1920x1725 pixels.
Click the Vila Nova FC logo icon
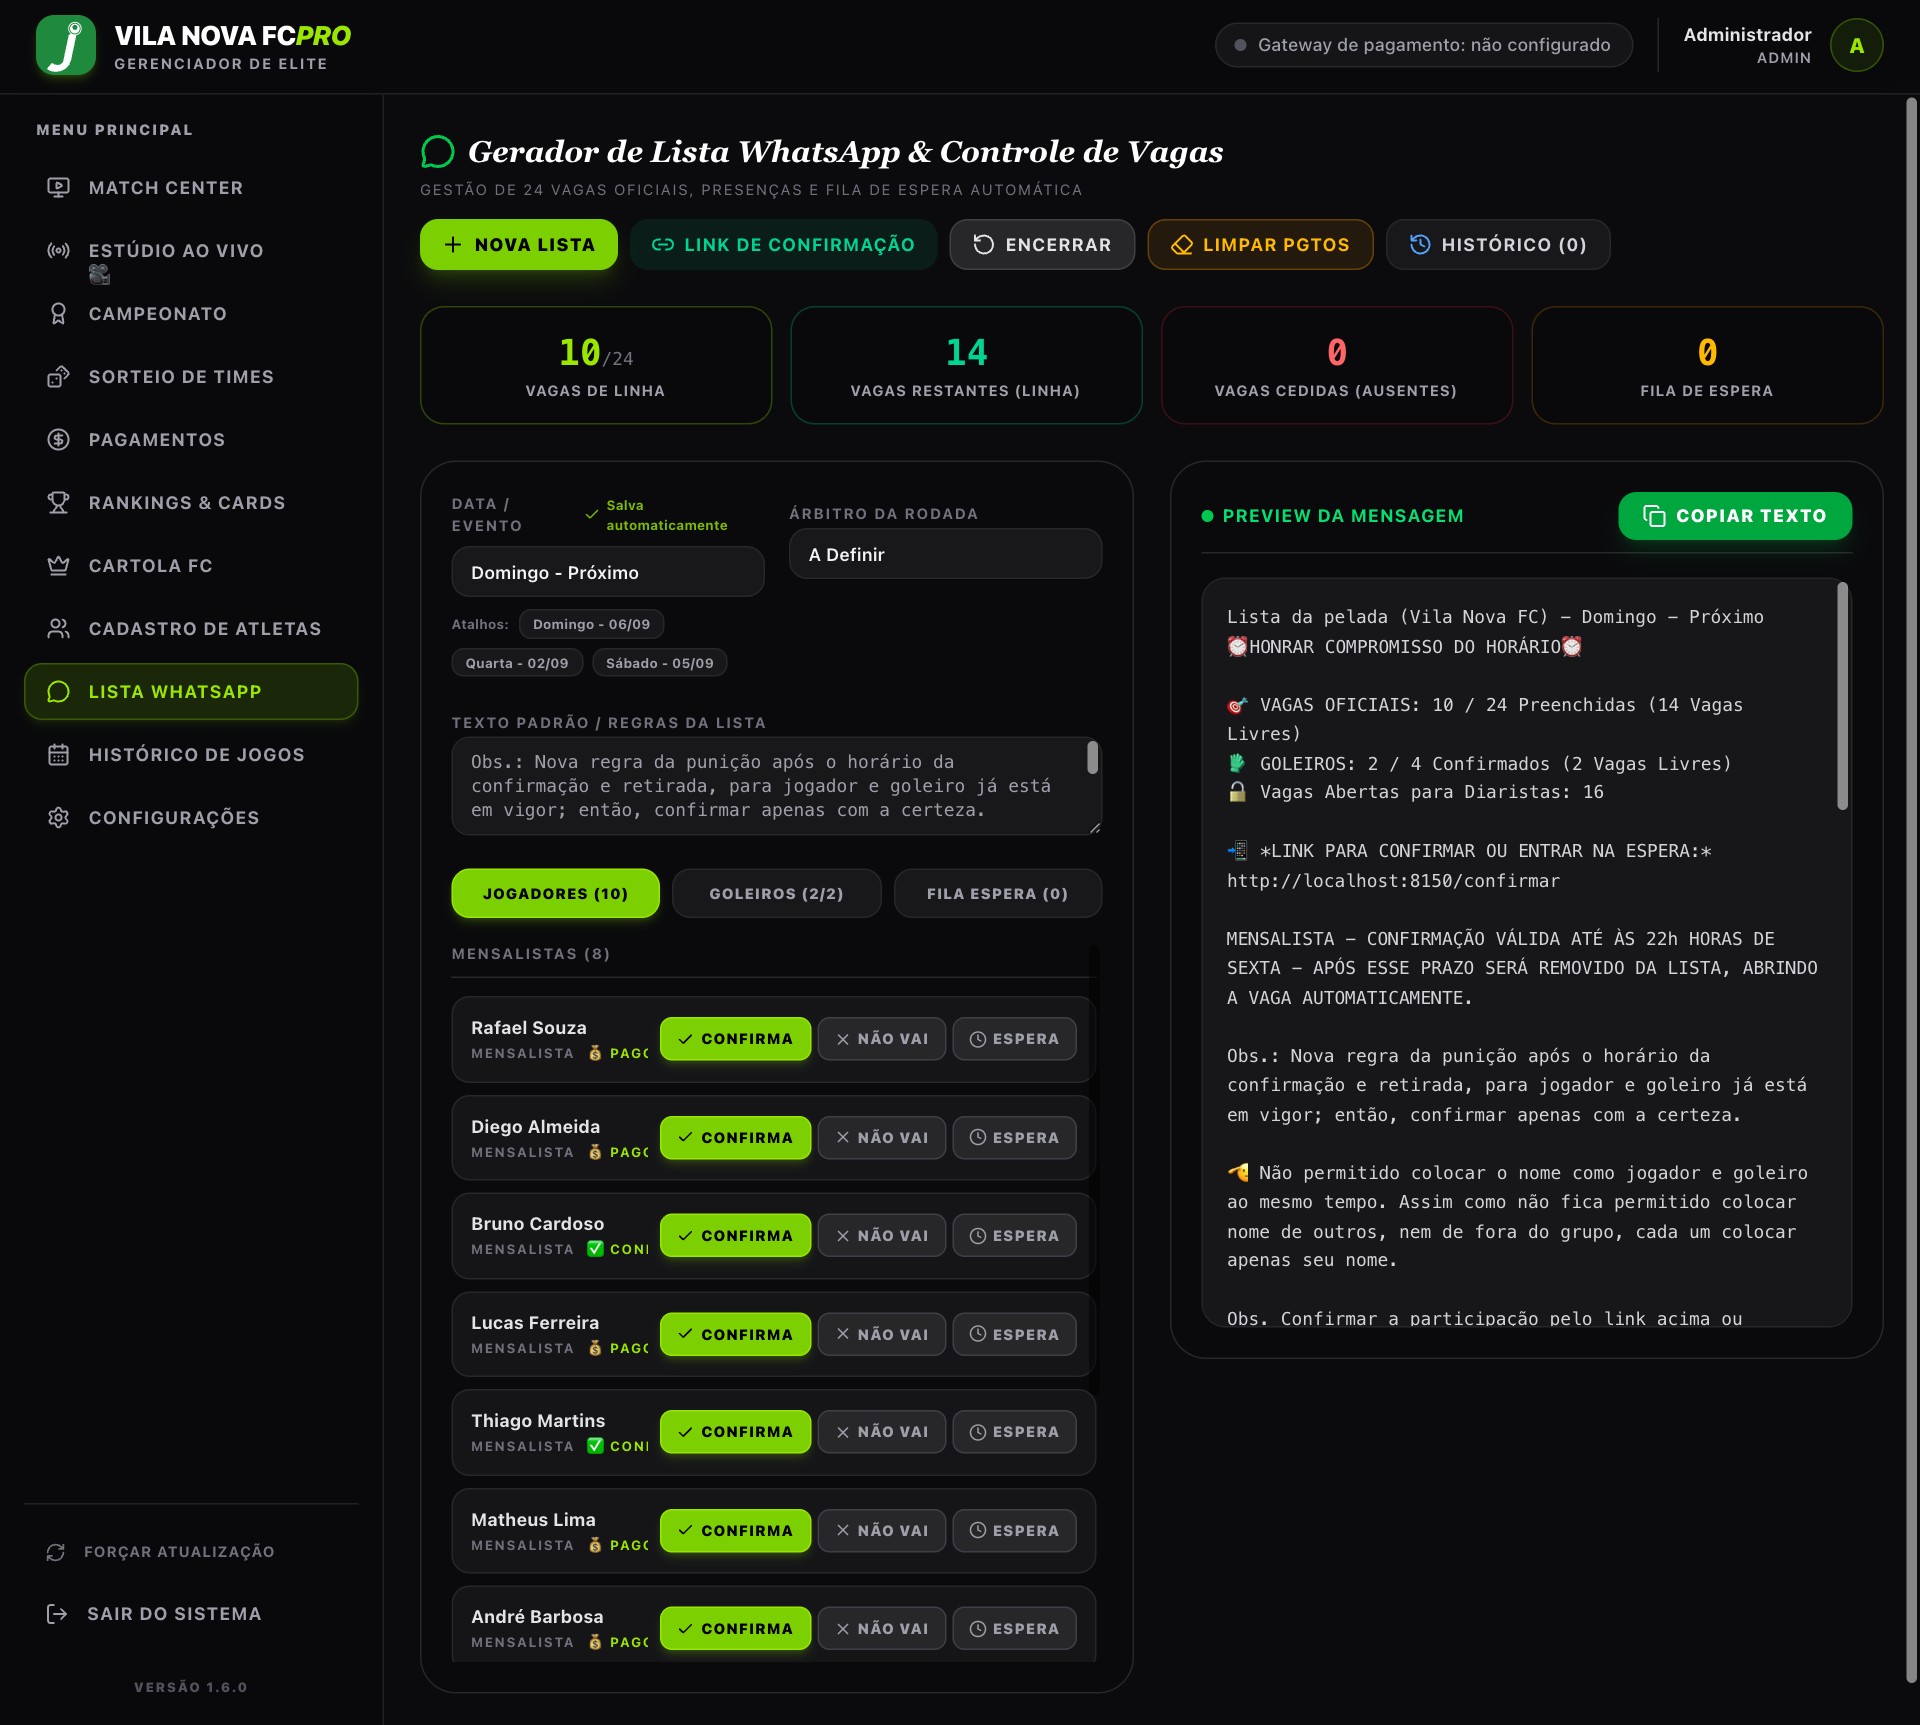tap(66, 46)
